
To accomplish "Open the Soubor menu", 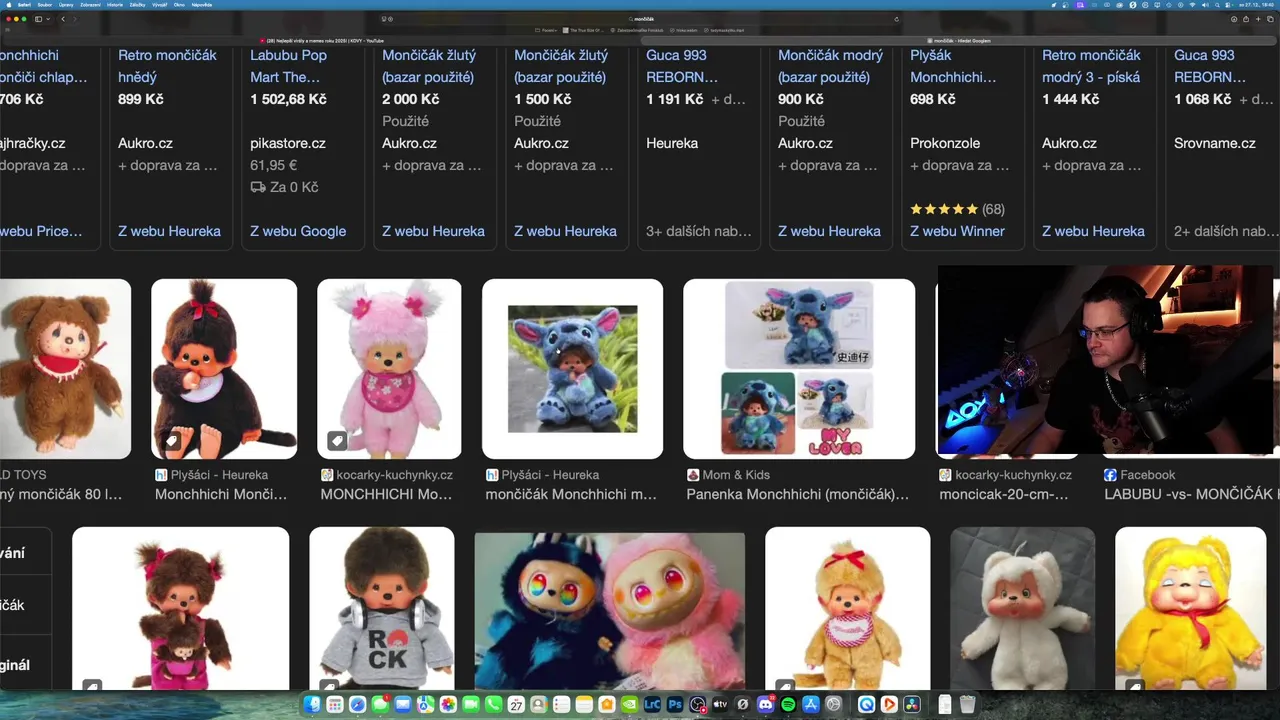I will point(45,5).
